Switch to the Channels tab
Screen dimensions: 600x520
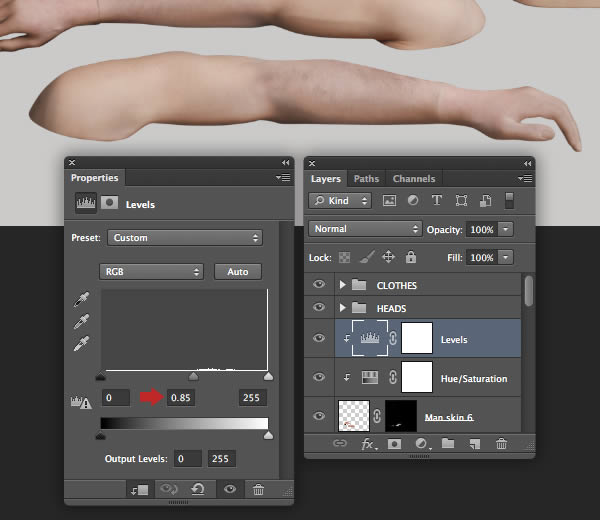[x=414, y=179]
